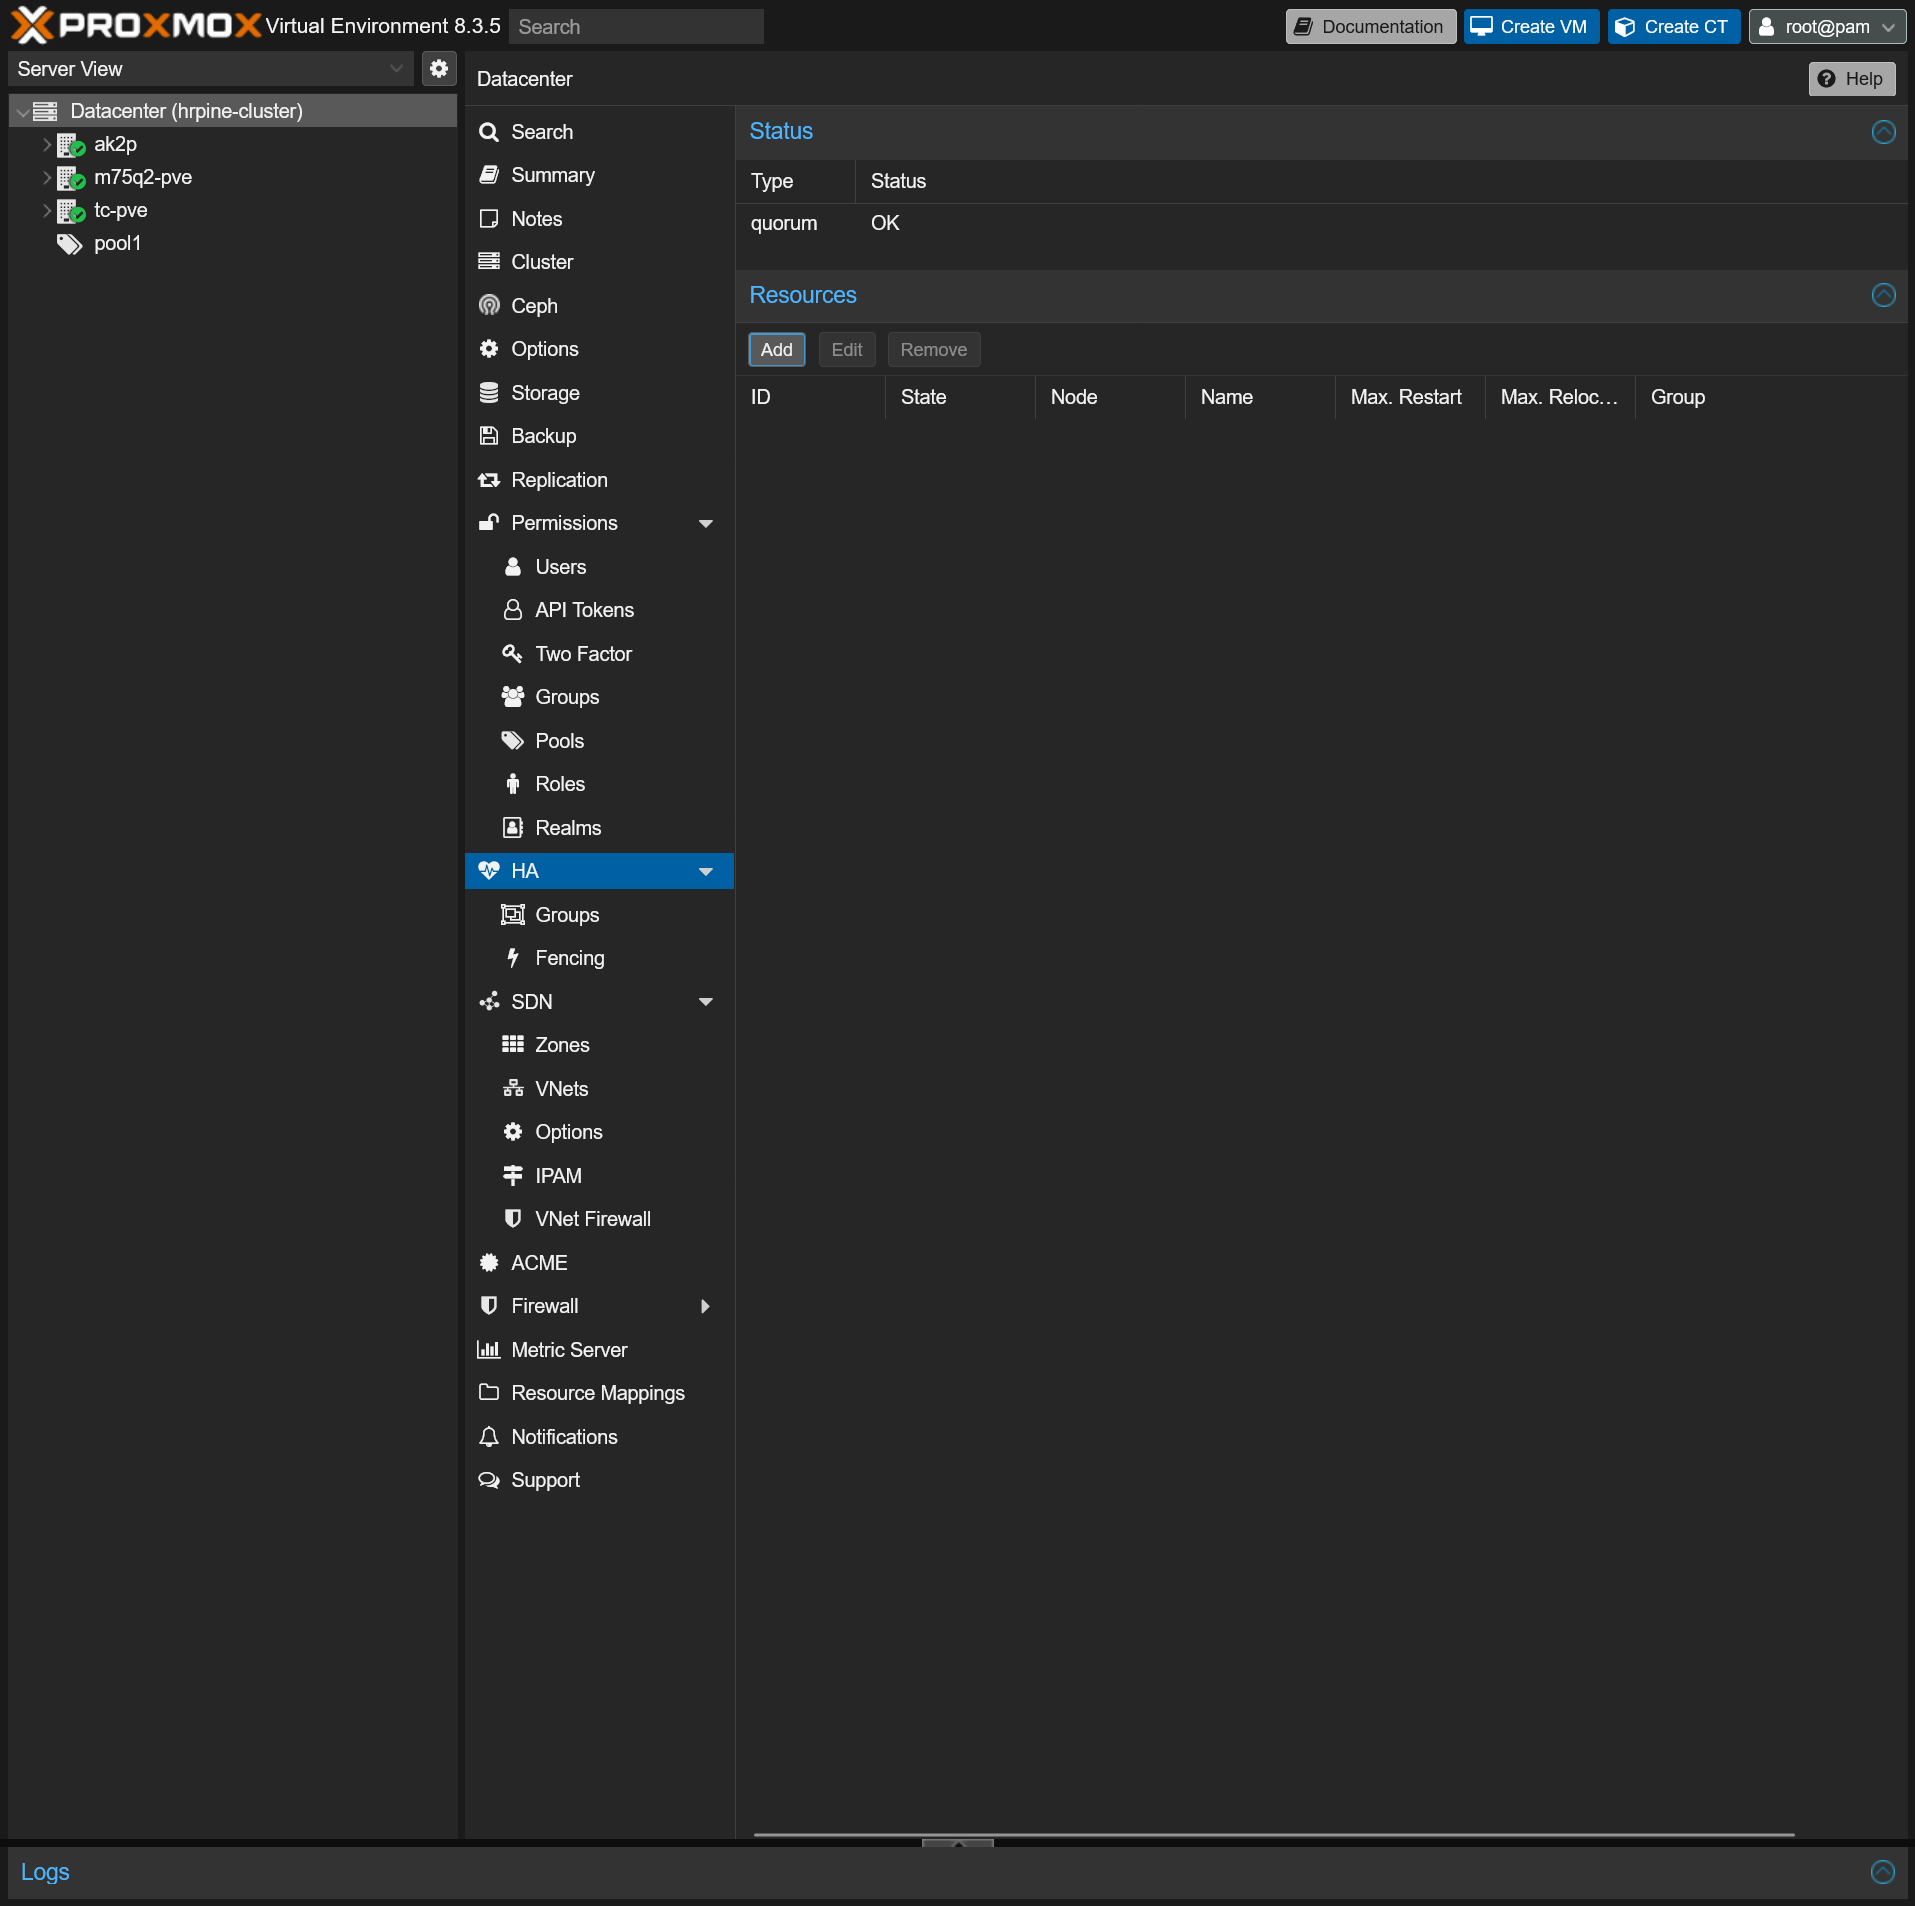Click the top Search input field
This screenshot has height=1906, width=1915.
[x=636, y=27]
